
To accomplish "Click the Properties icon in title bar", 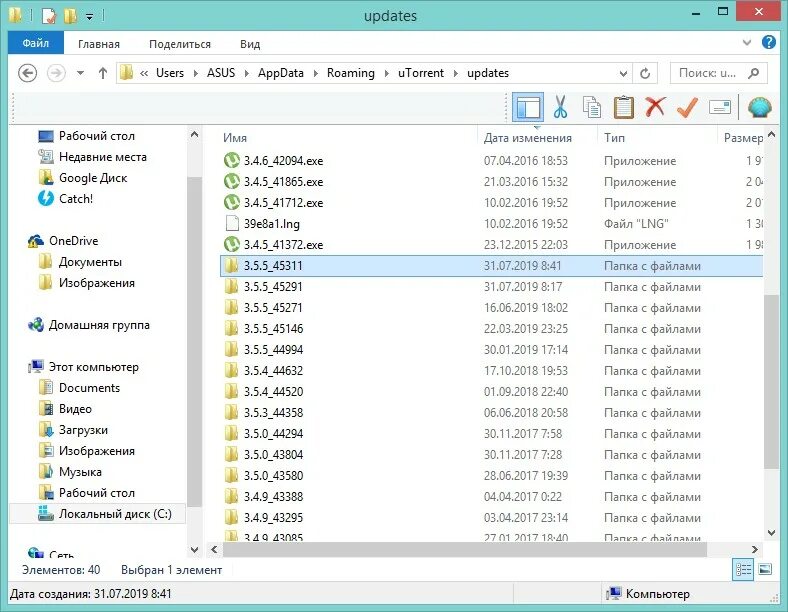I will click(x=49, y=16).
